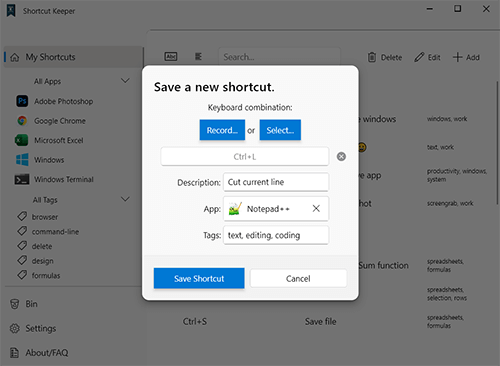
Task: Click the Notepad++ app icon in dialog
Action: tap(235, 209)
